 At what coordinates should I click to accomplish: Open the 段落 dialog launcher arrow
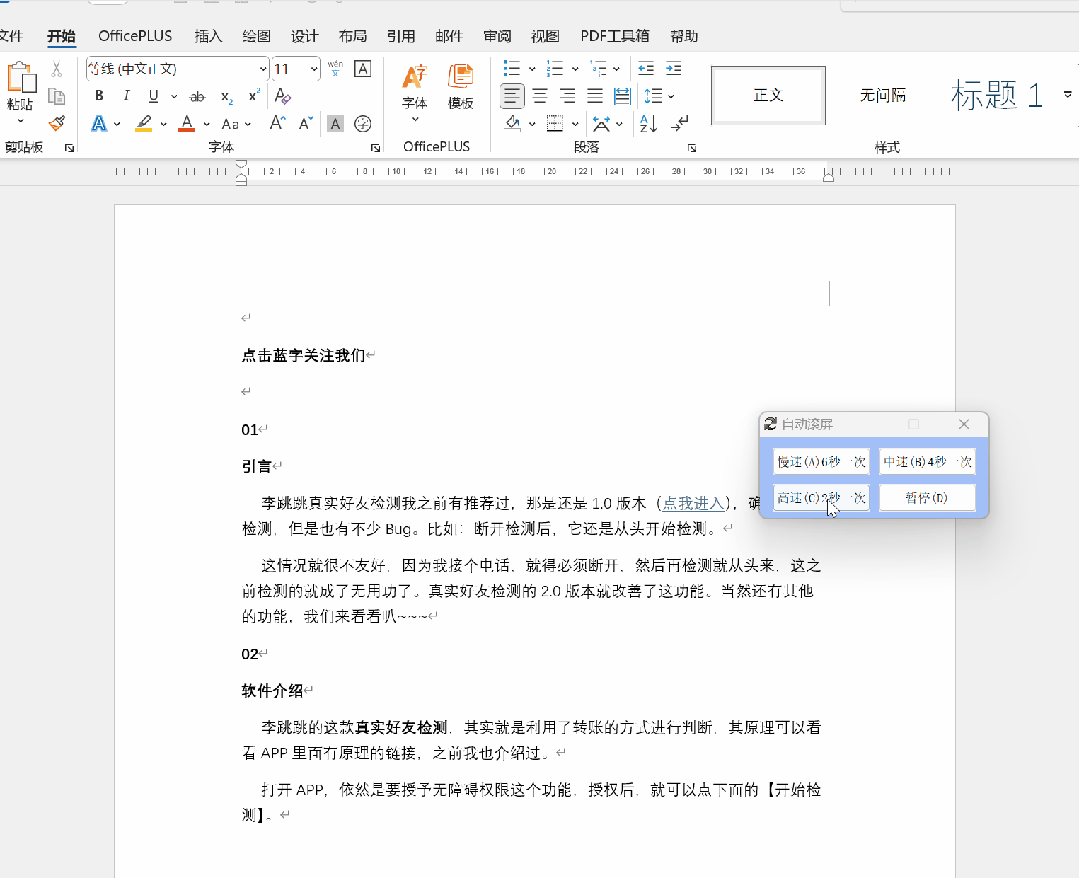tap(691, 146)
